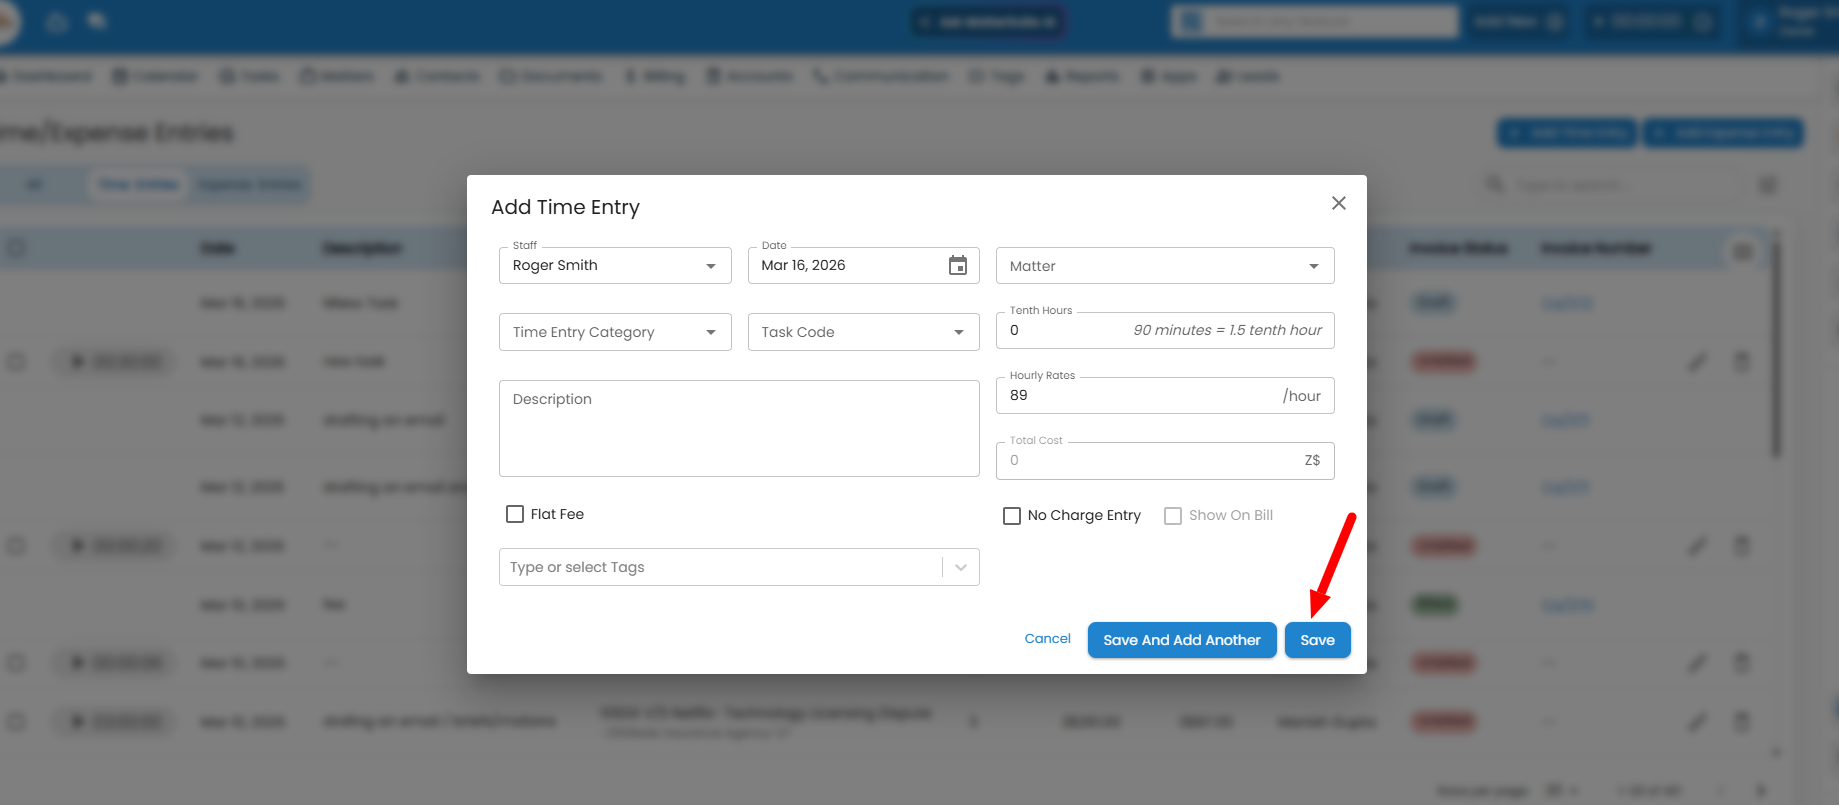This screenshot has width=1839, height=805.
Task: Open the column settings icon in the table header
Action: pyautogui.click(x=1743, y=252)
